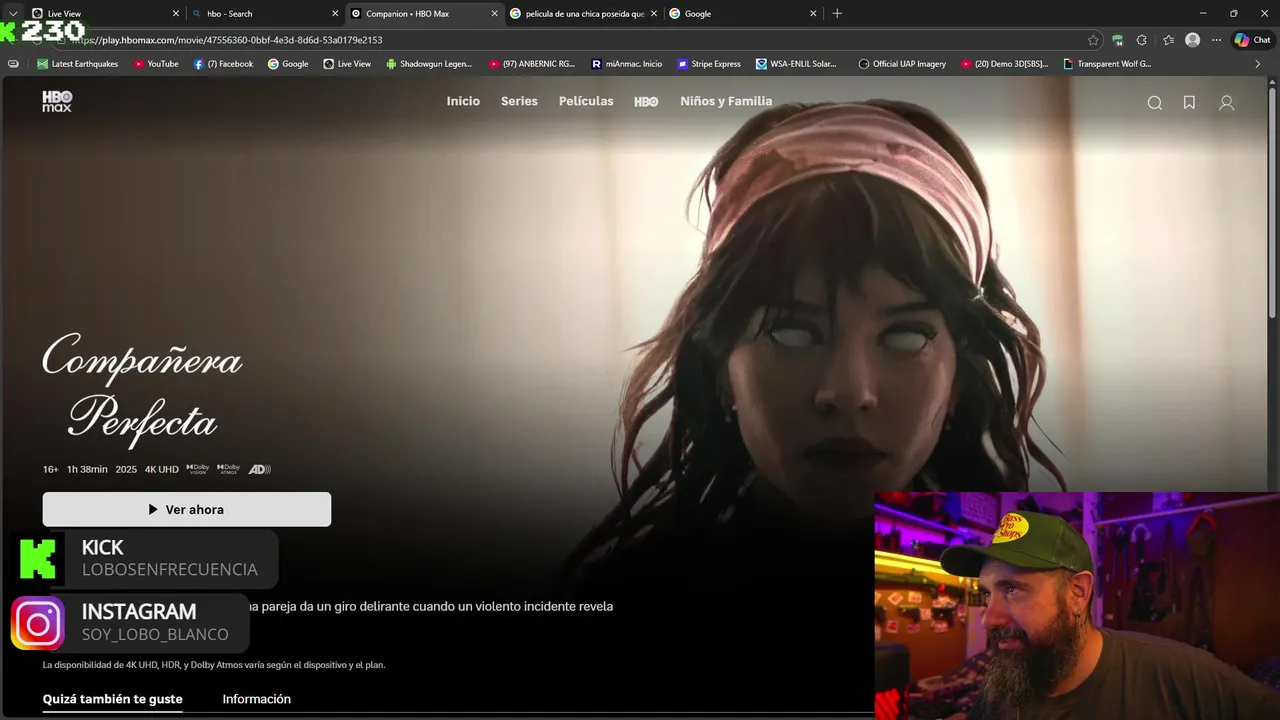Image resolution: width=1280 pixels, height=720 pixels.
Task: Open the Transparent Wolf G... bookmark
Action: coord(1107,64)
